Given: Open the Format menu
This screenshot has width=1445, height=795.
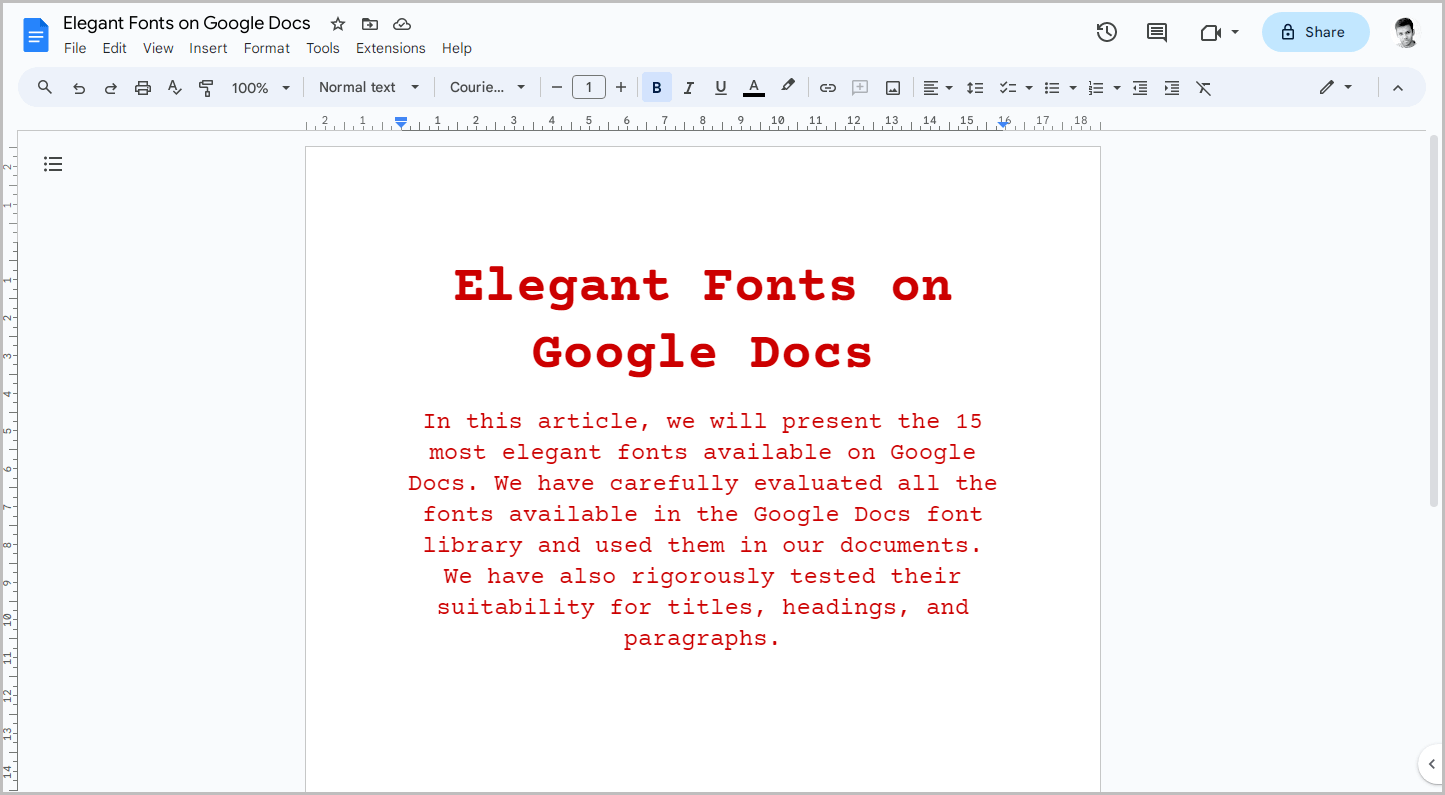Looking at the screenshot, I should point(266,48).
